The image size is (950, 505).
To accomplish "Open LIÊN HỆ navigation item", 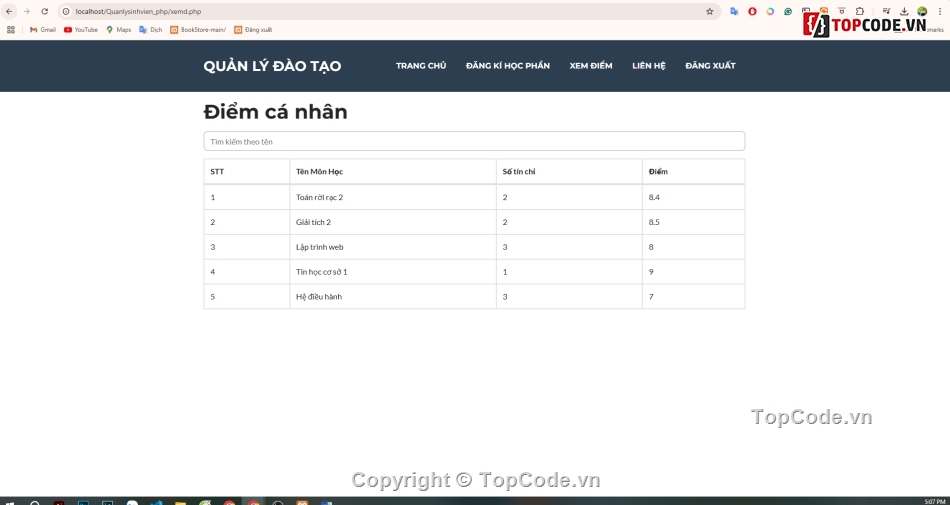I will point(649,65).
